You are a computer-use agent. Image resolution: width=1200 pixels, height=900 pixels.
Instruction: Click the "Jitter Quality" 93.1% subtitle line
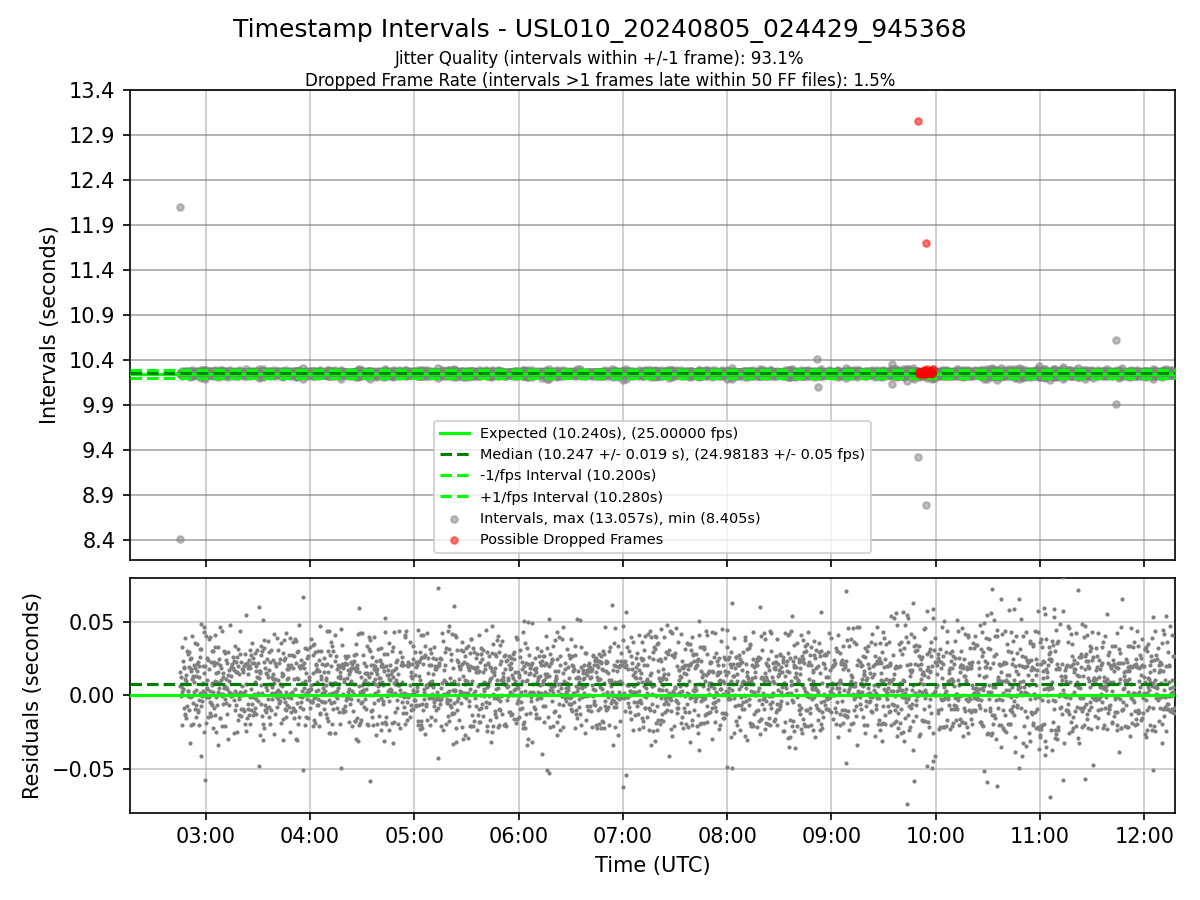pyautogui.click(x=599, y=59)
